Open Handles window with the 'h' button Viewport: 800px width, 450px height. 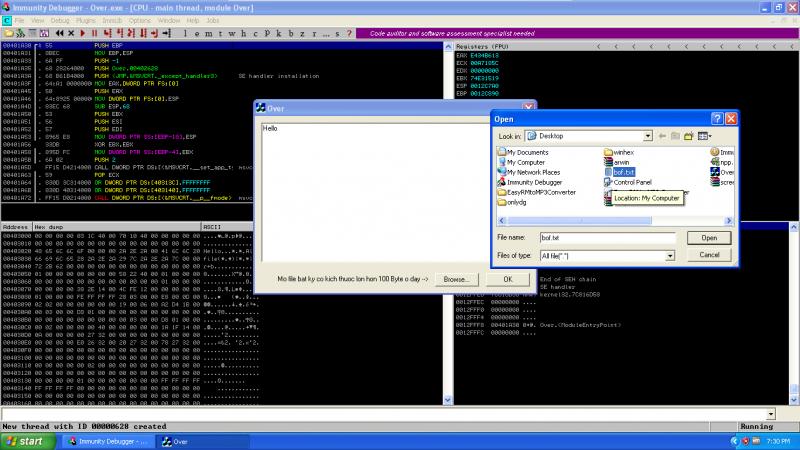tap(243, 34)
